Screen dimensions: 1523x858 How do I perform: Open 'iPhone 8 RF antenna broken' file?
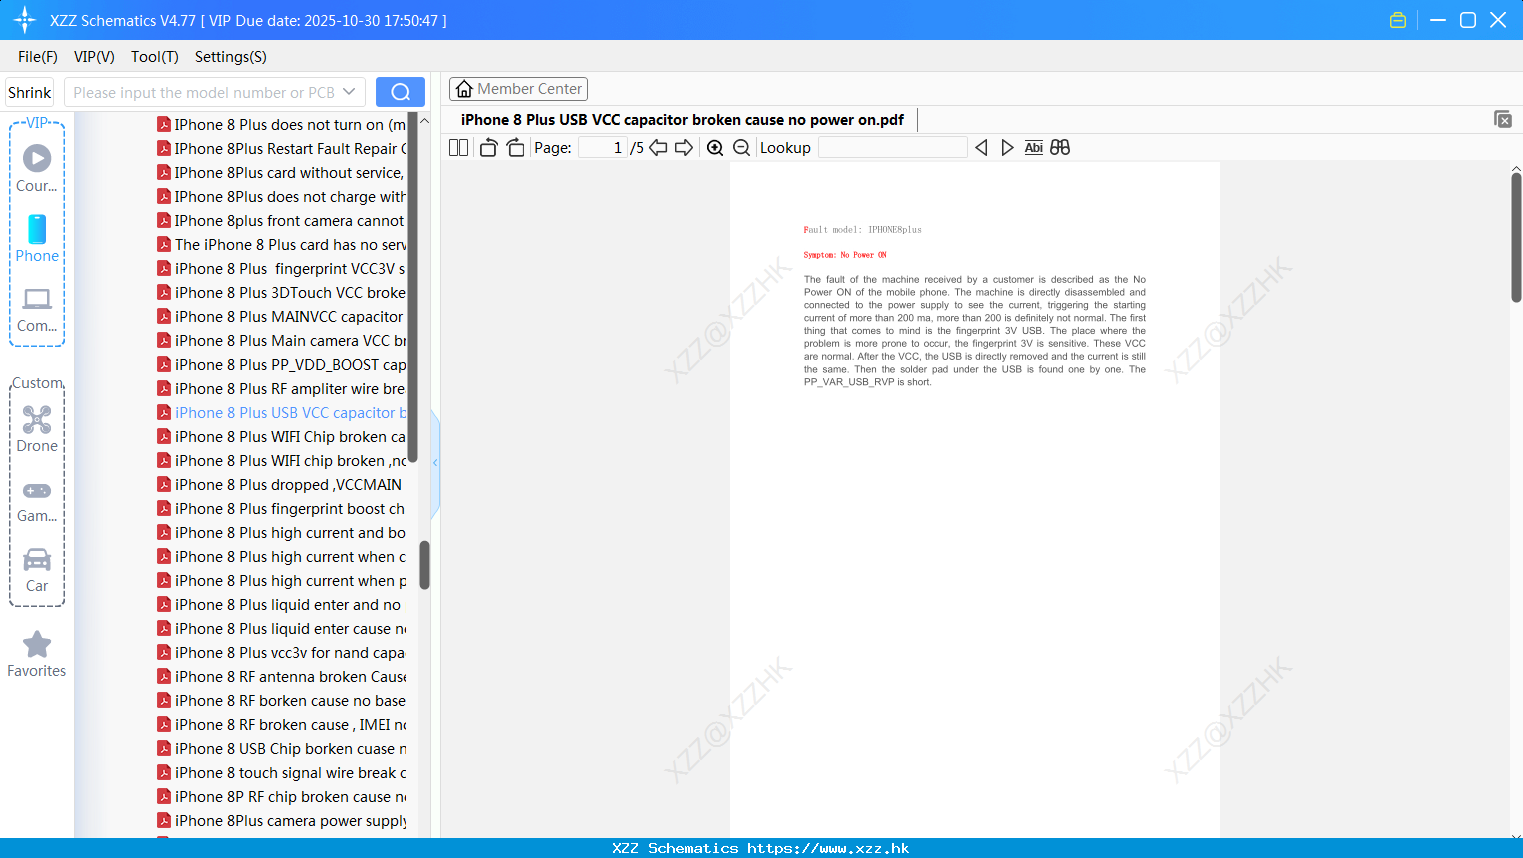point(282,677)
